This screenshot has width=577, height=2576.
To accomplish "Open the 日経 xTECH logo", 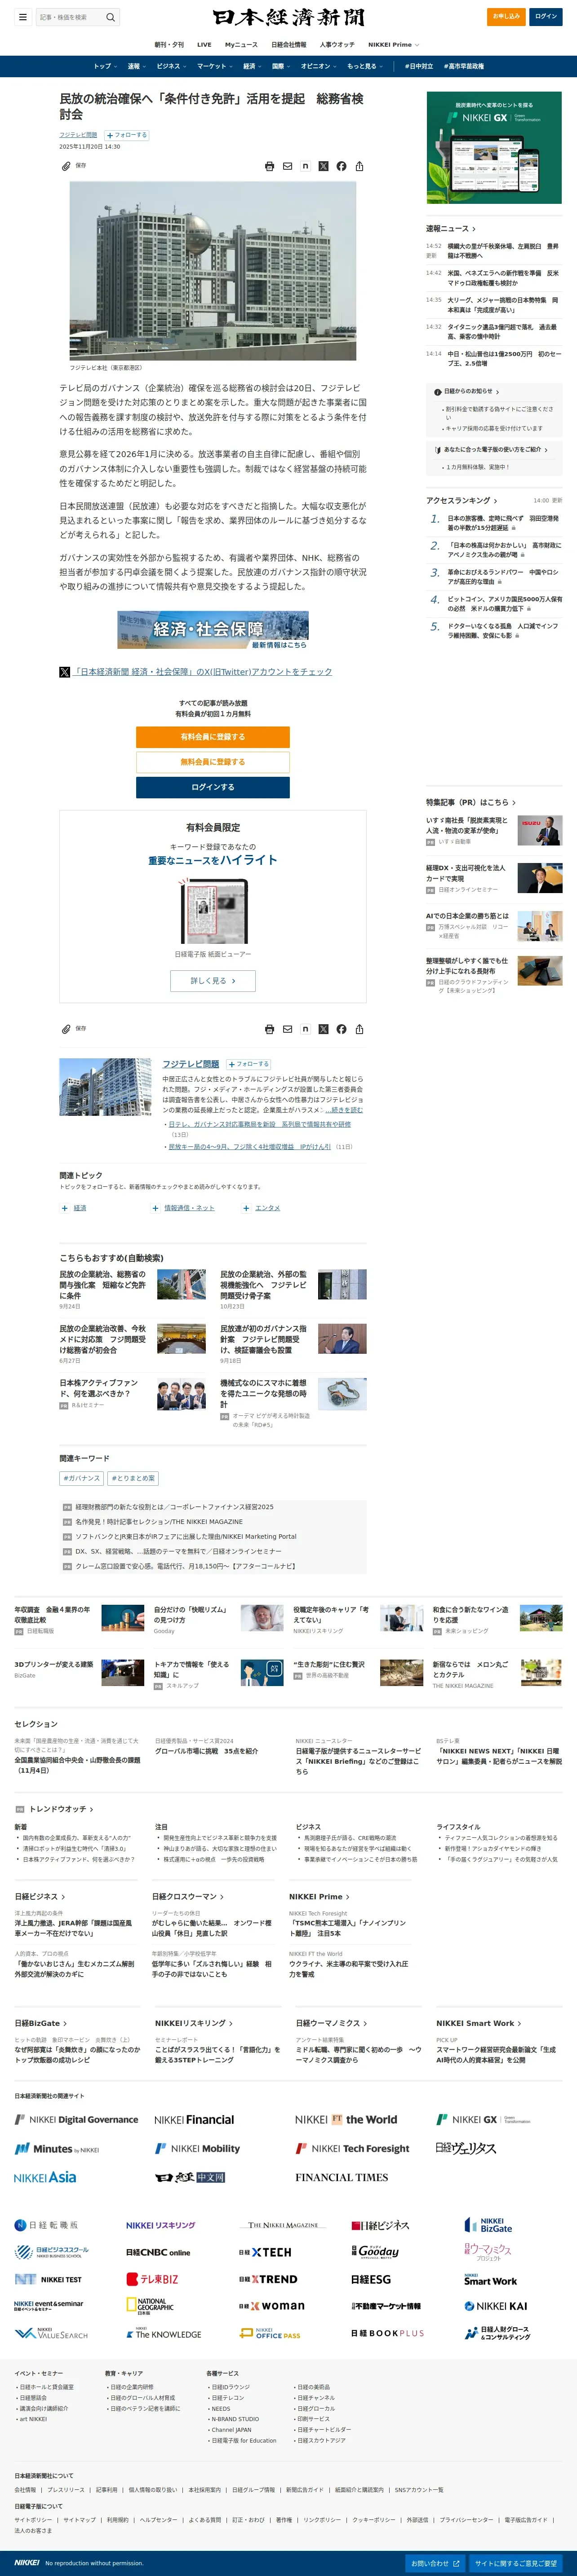I will click(x=265, y=2252).
